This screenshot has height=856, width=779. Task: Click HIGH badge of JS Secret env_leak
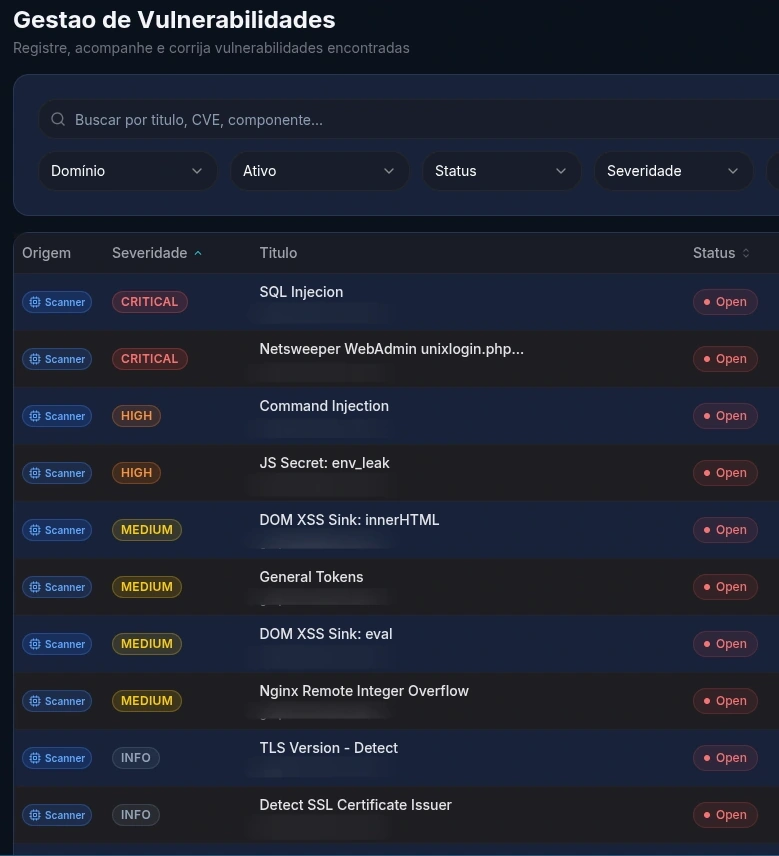pyautogui.click(x=136, y=473)
